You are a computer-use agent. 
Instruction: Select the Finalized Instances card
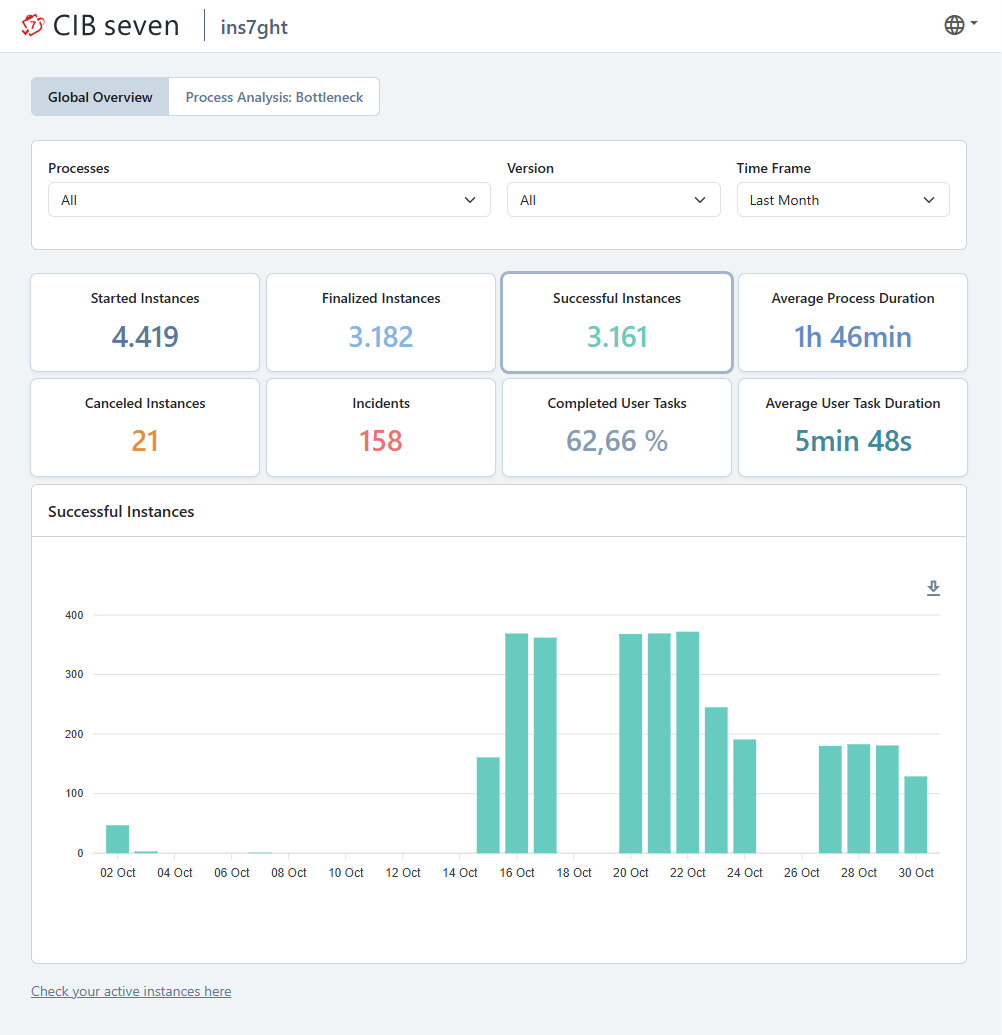tap(381, 322)
